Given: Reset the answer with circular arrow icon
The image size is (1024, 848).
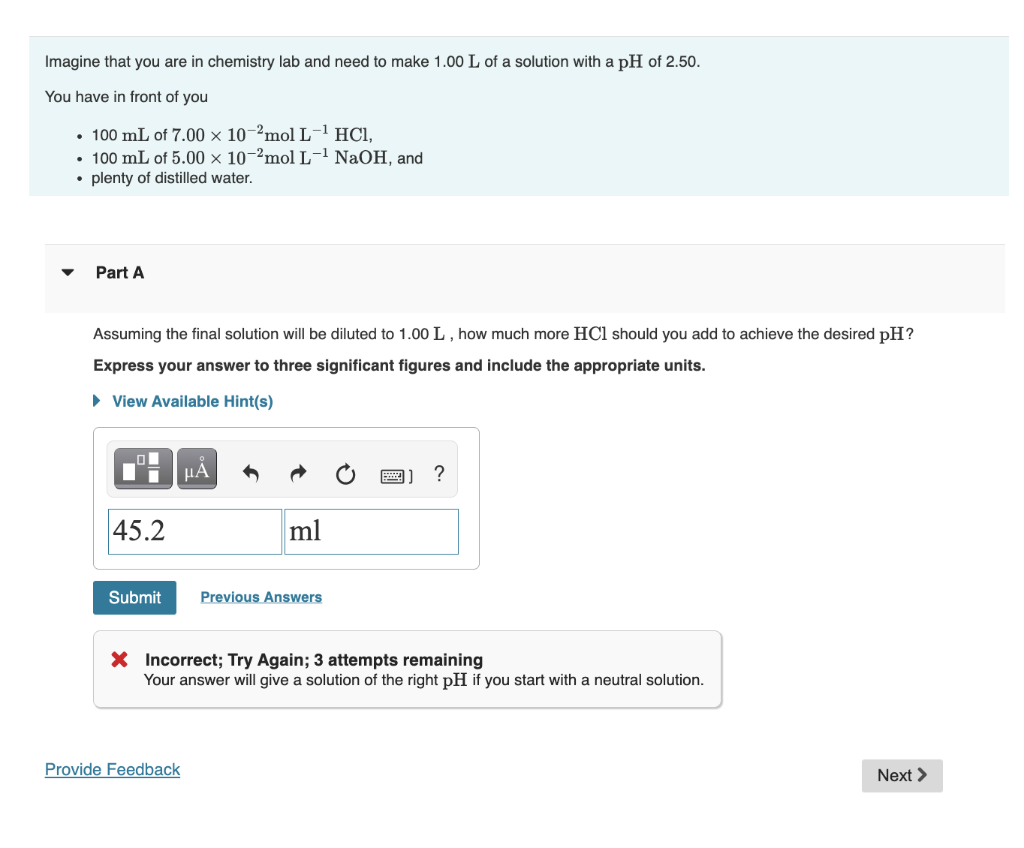Looking at the screenshot, I should (x=345, y=475).
